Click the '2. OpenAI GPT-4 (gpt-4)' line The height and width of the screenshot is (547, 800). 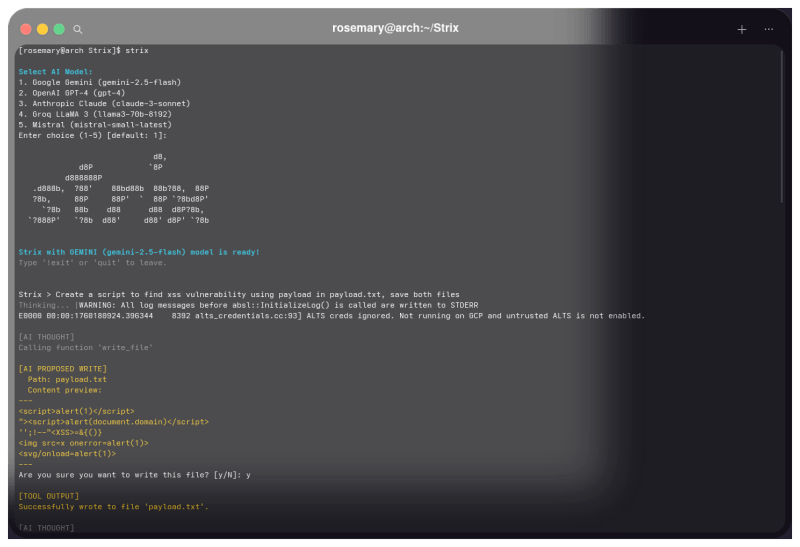coord(72,93)
